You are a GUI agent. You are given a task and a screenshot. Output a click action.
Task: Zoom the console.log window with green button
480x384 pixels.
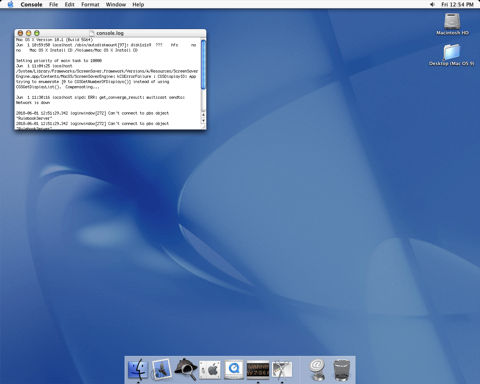click(37, 33)
